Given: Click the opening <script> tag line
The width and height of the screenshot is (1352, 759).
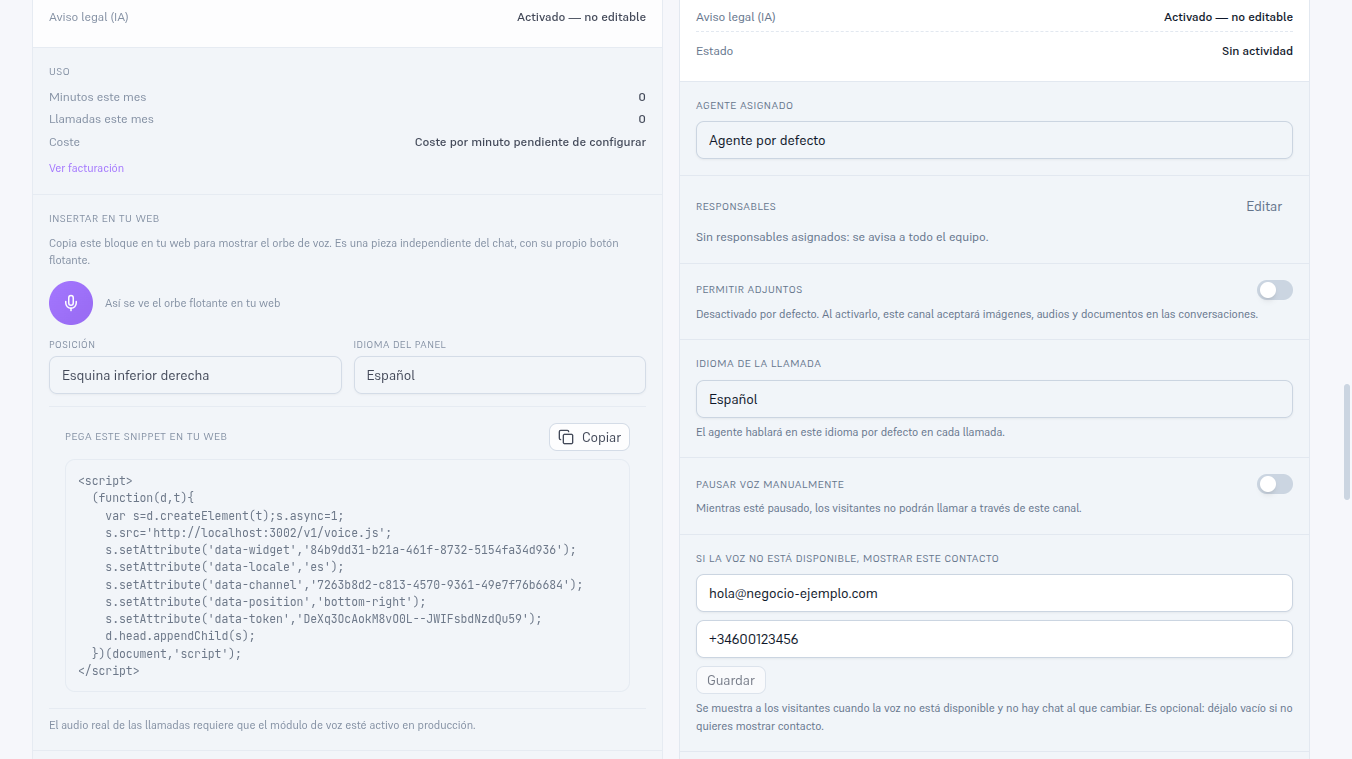Looking at the screenshot, I should click(105, 481).
